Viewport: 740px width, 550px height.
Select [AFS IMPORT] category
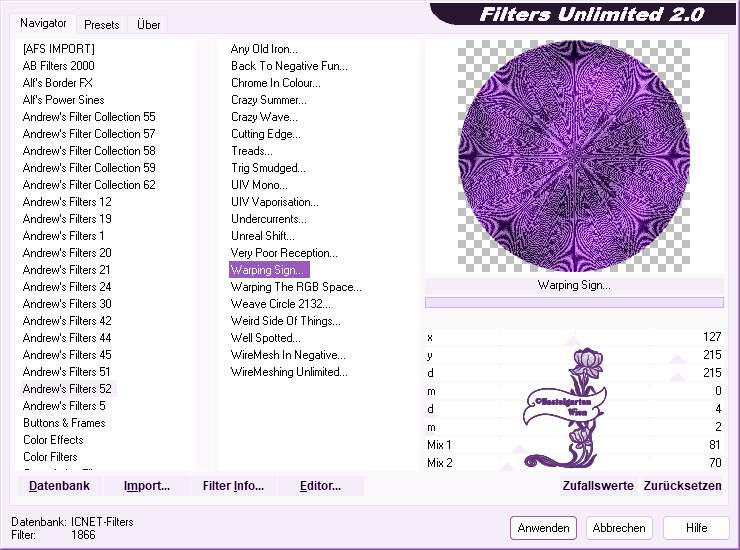[59, 49]
